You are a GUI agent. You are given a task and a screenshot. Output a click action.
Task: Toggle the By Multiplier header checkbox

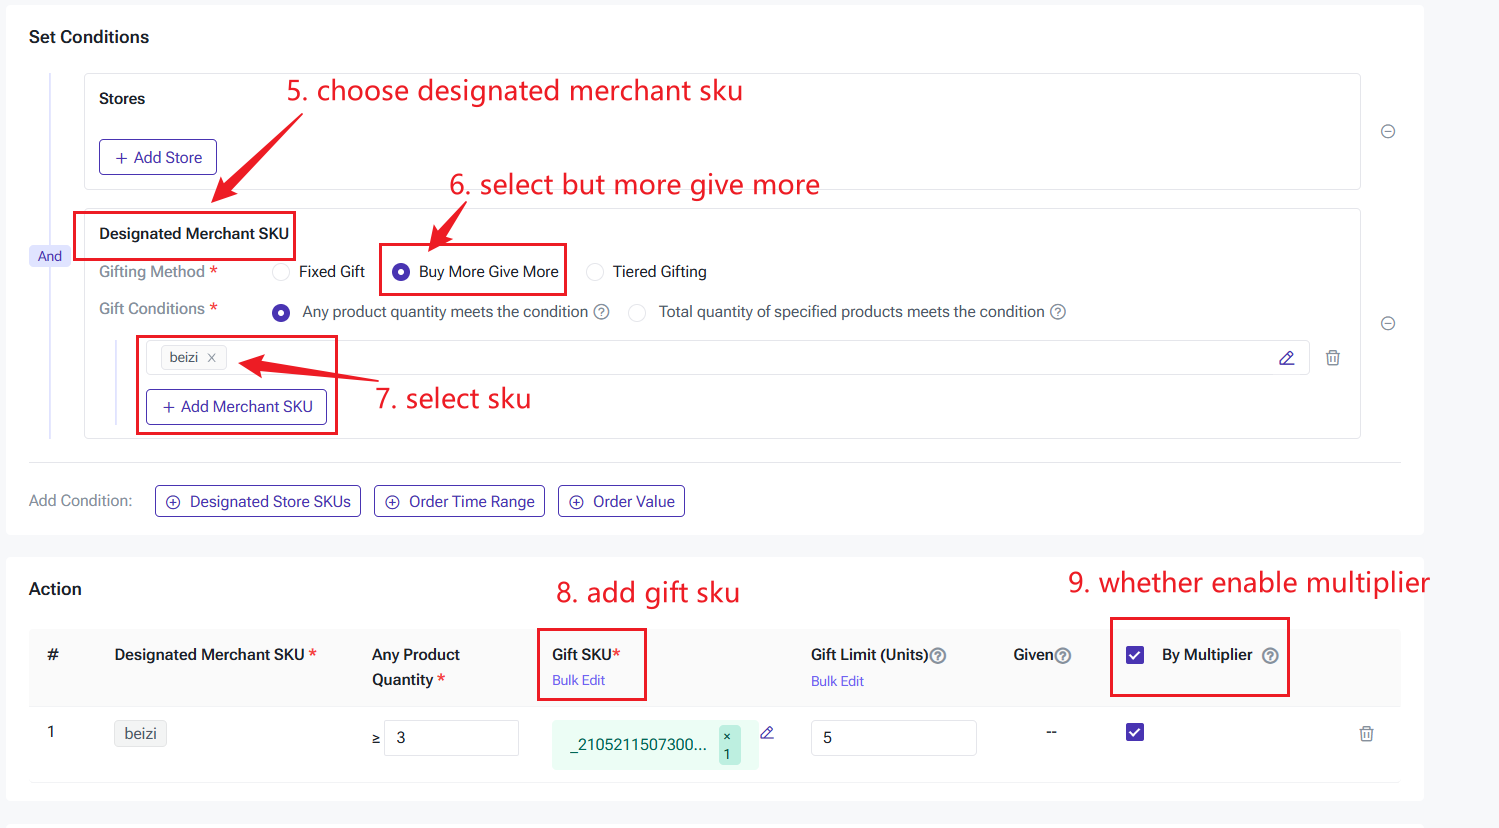point(1135,655)
